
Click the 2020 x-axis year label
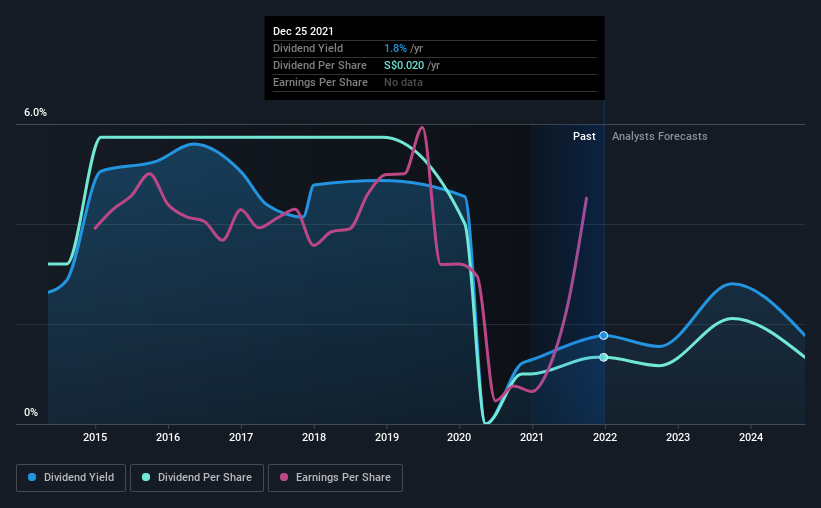pyautogui.click(x=459, y=437)
